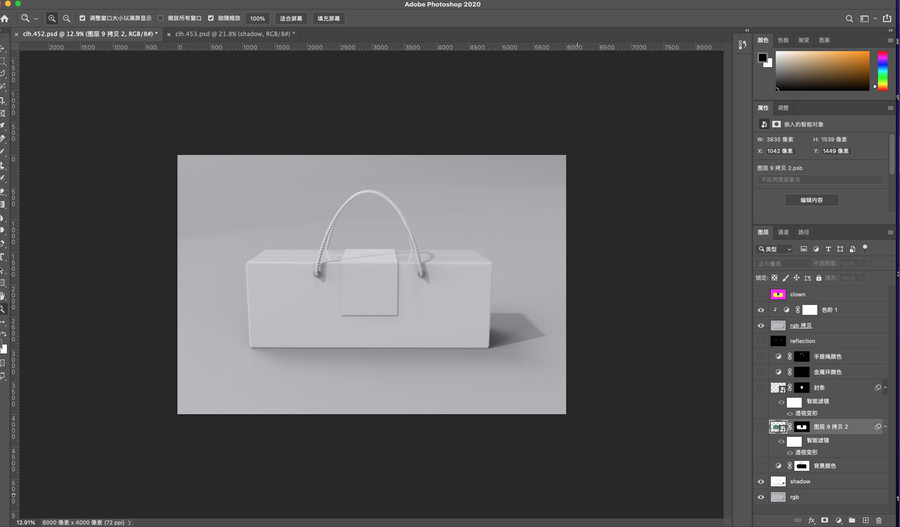The width and height of the screenshot is (900, 527).
Task: Select the Zoom In mode icon
Action: click(52, 18)
